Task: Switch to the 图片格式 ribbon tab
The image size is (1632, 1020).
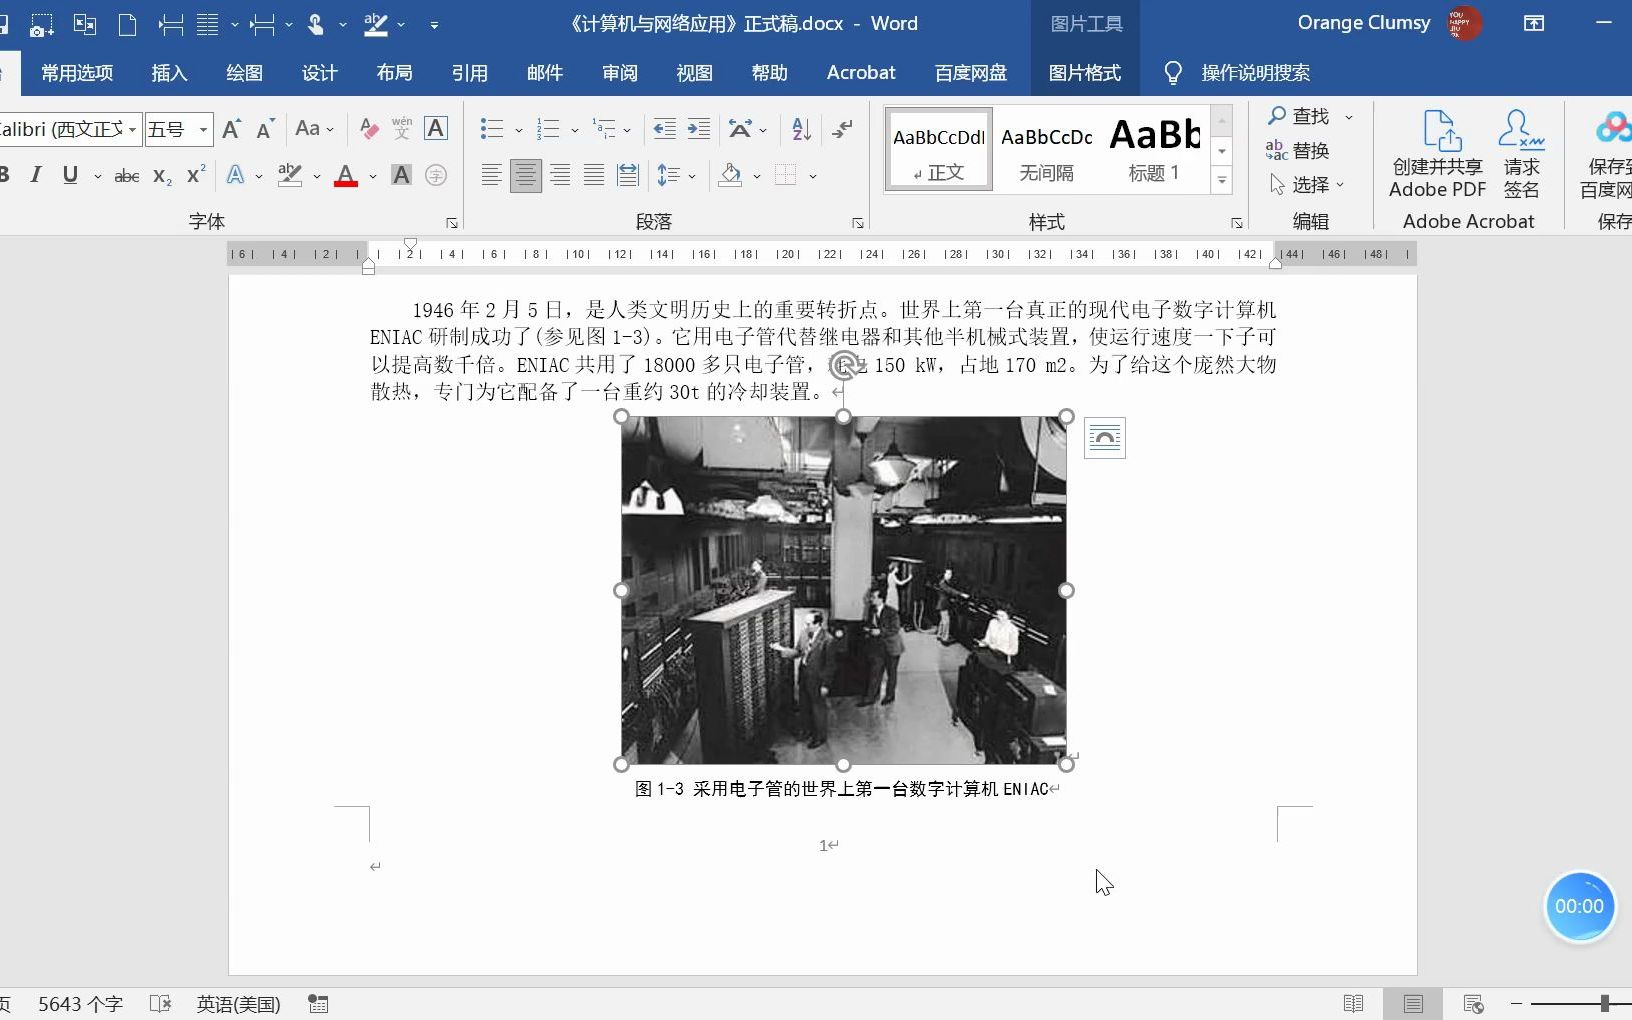Action: 1085,72
